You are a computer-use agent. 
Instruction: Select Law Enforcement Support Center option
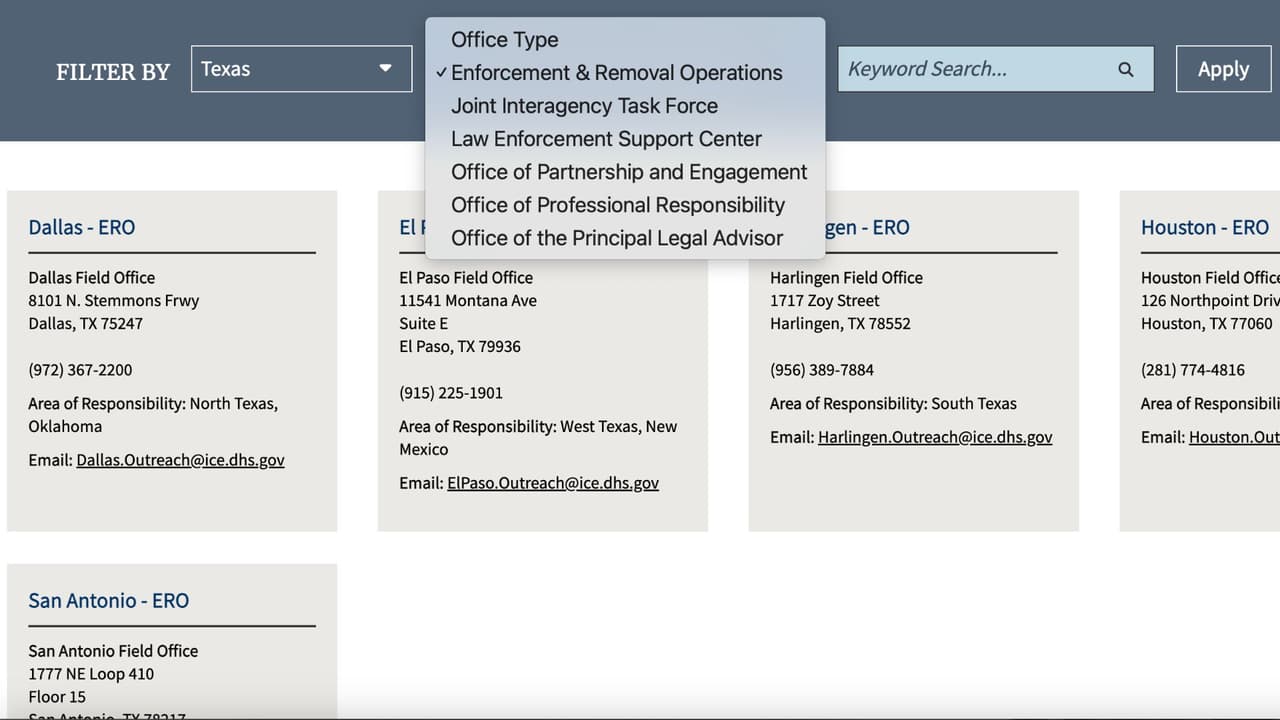tap(606, 139)
